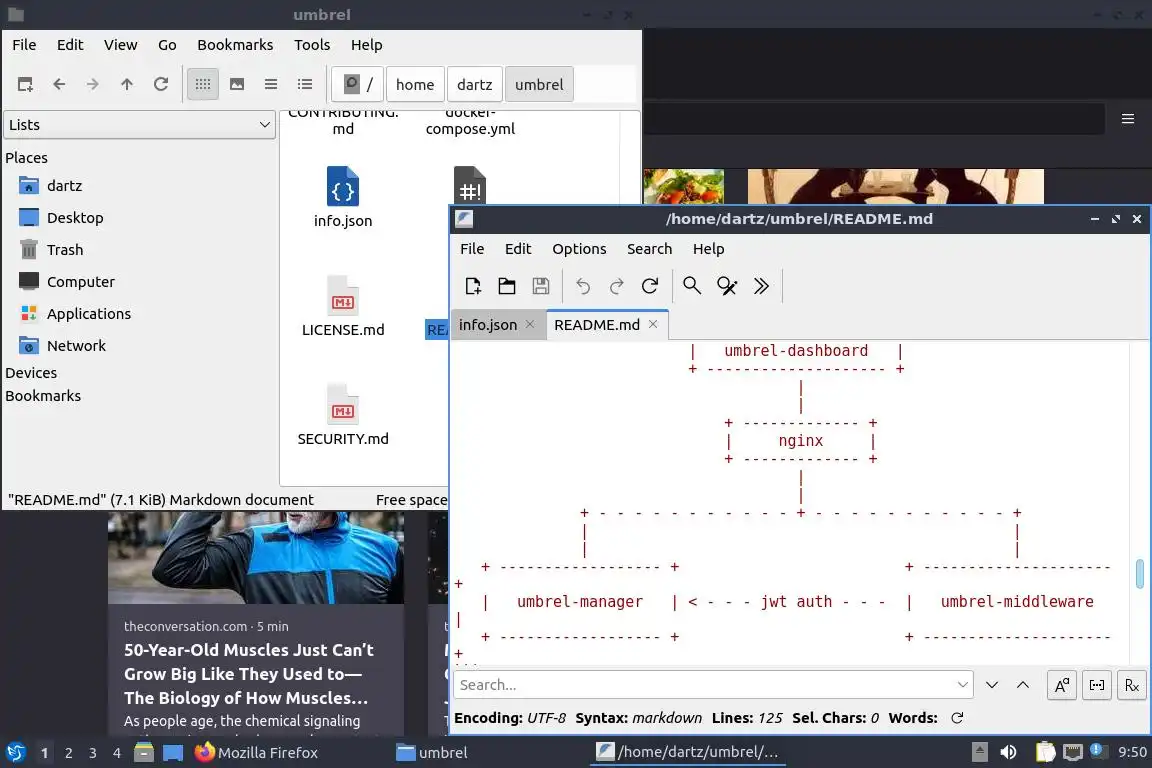Switch to info.json editor tab

[x=488, y=325]
